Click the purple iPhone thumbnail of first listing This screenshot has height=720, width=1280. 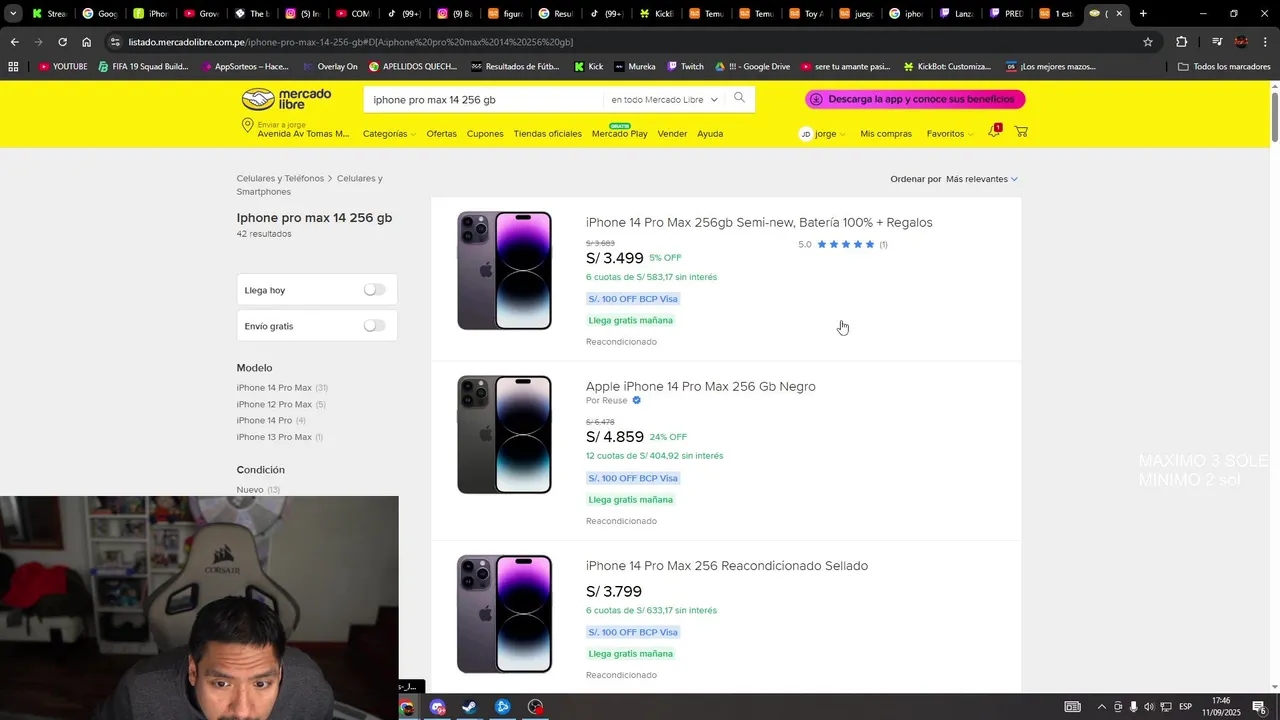click(504, 271)
